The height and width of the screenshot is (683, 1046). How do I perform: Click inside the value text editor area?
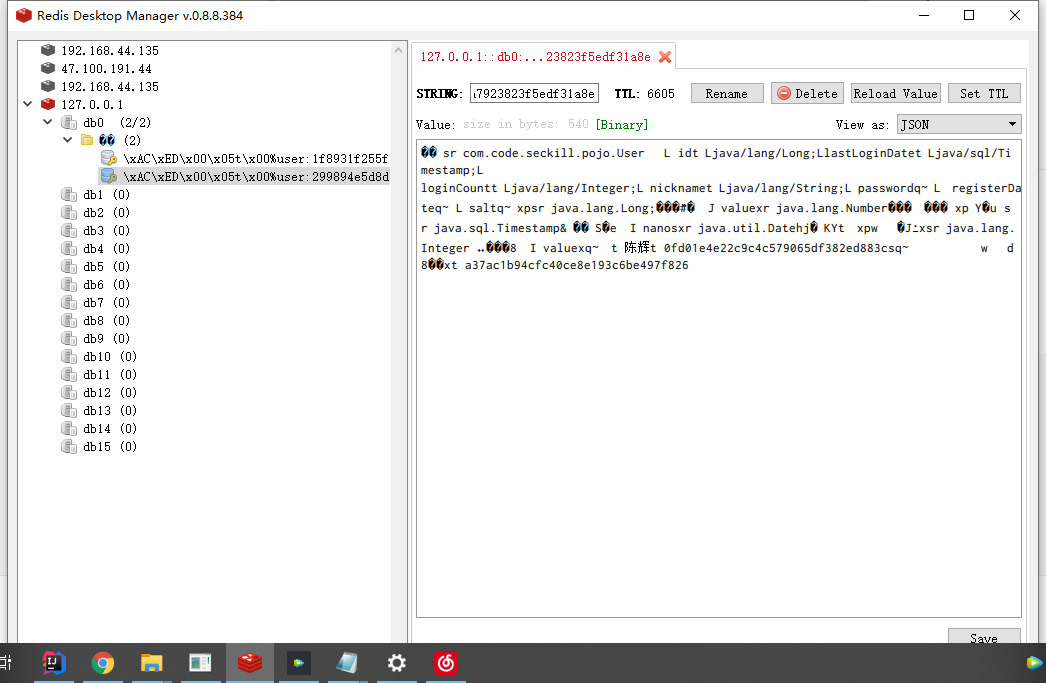(x=718, y=378)
